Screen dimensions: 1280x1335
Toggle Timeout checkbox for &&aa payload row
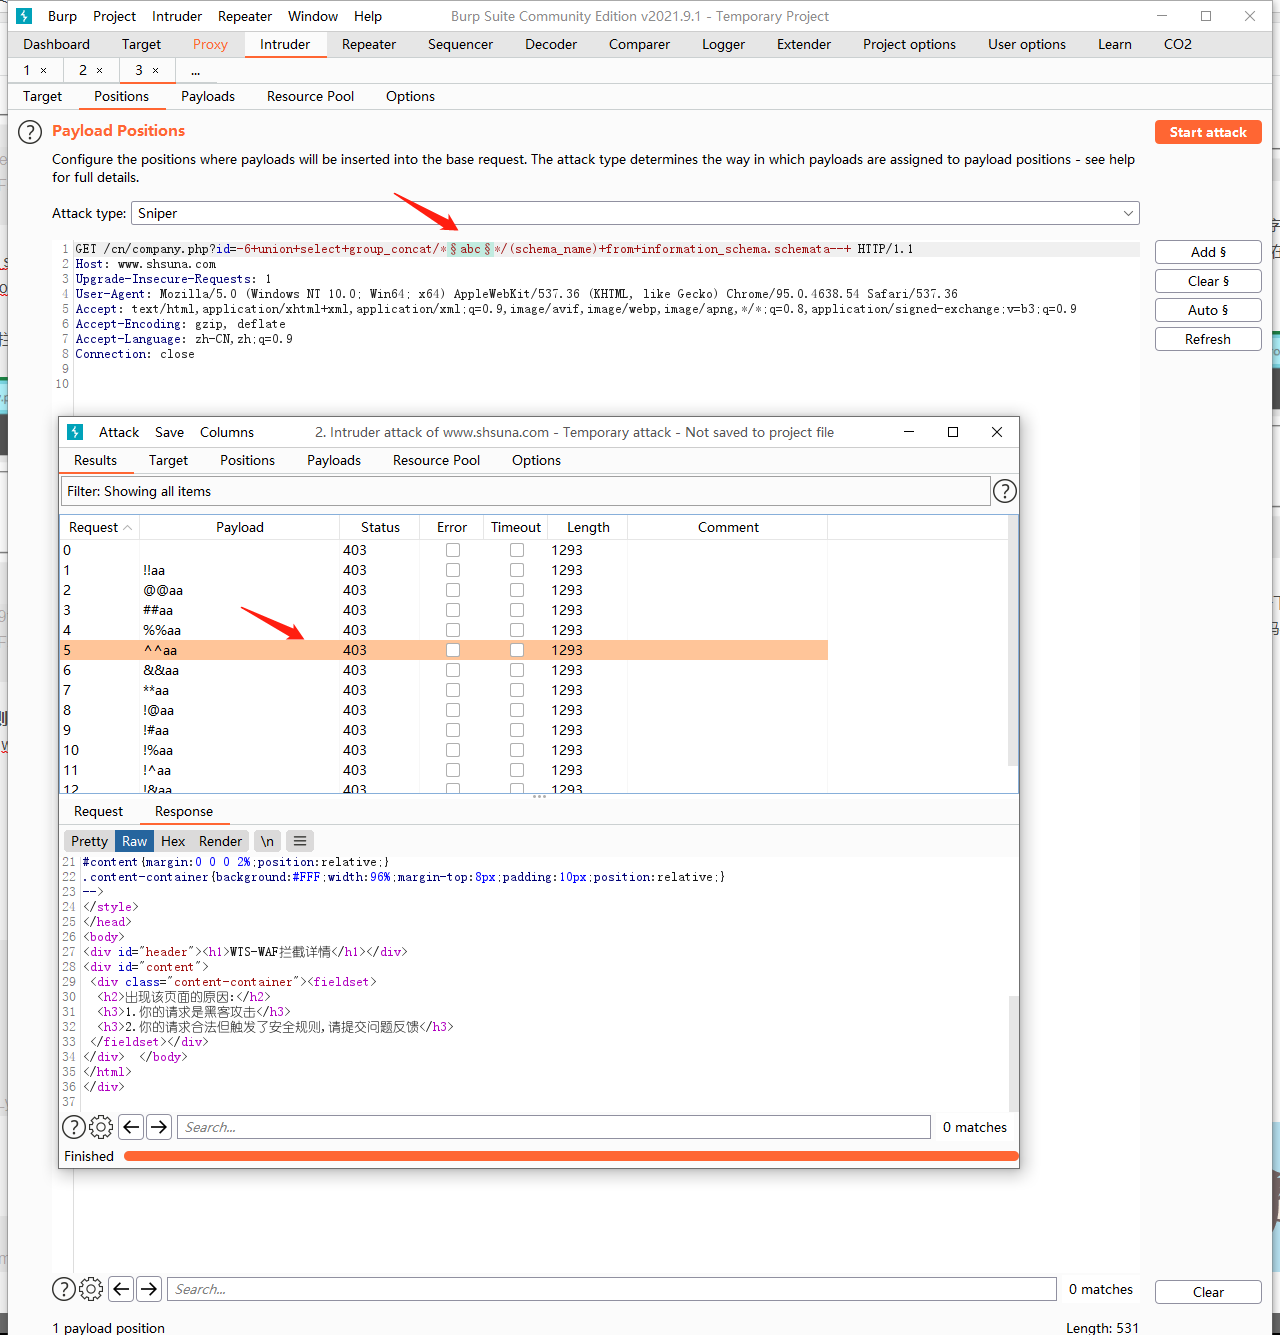(517, 670)
